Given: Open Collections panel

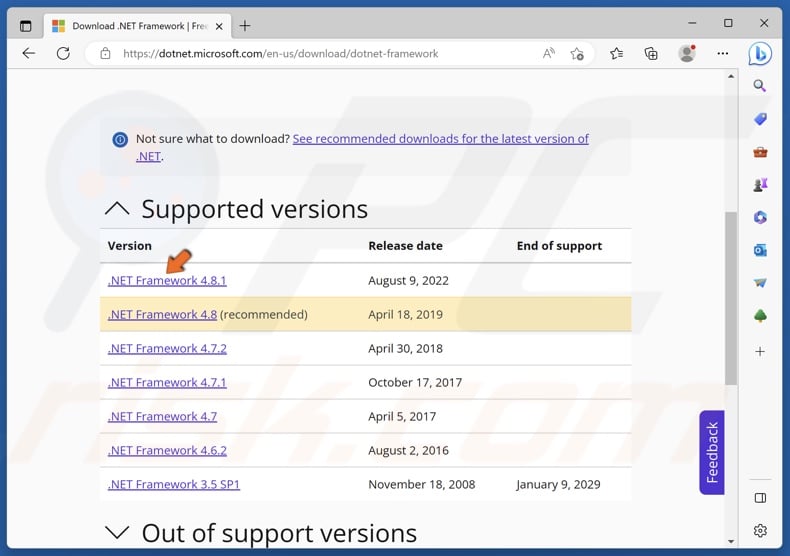Looking at the screenshot, I should 651,53.
